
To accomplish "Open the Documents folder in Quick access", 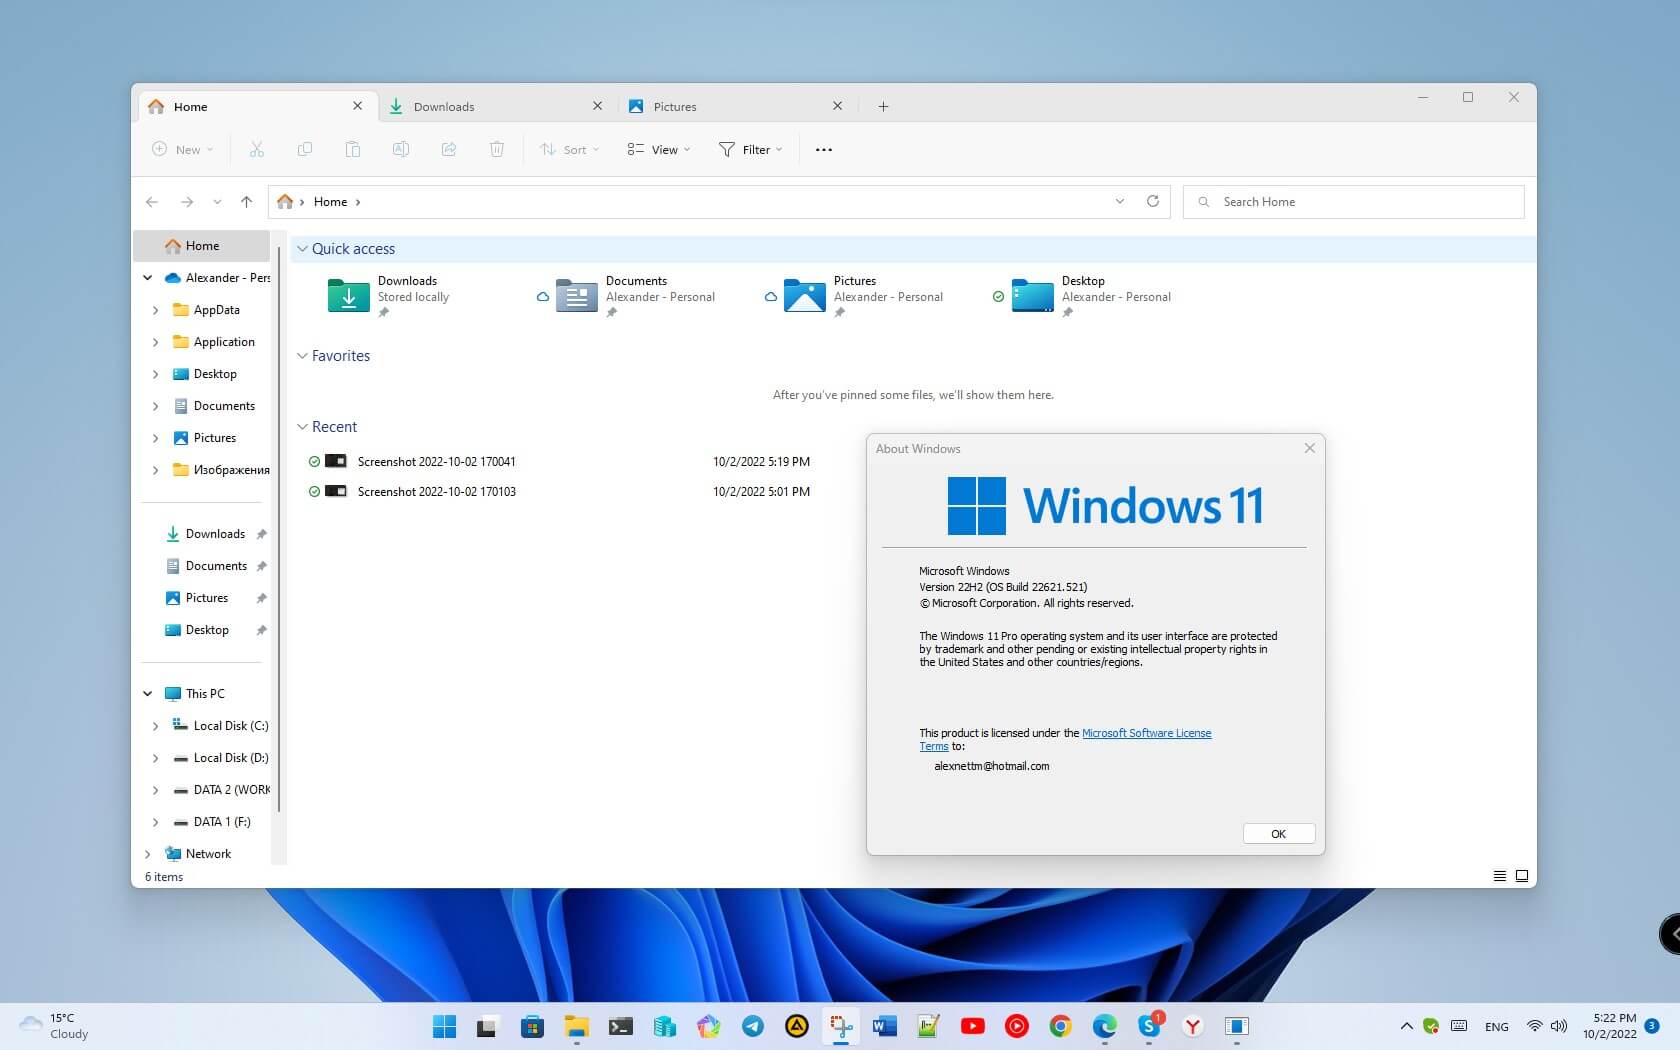I will 636,296.
